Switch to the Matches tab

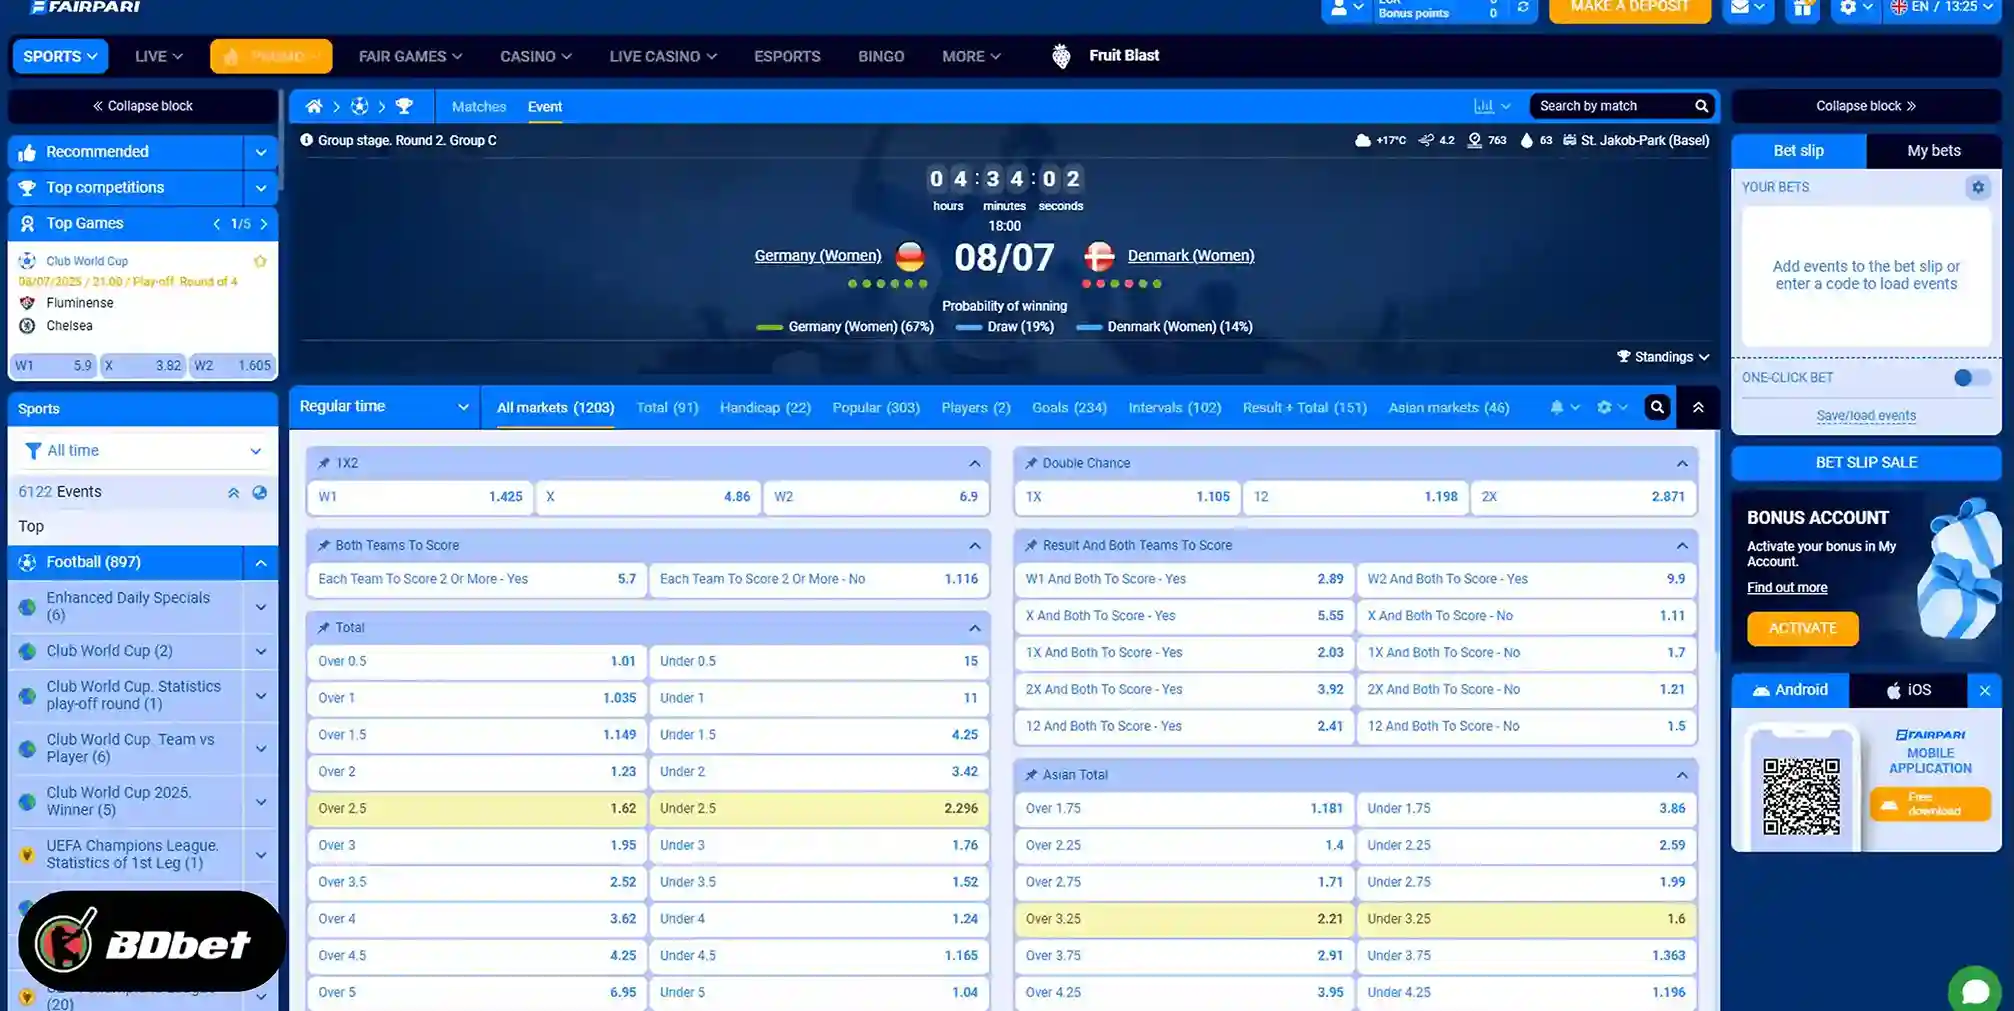coord(478,107)
